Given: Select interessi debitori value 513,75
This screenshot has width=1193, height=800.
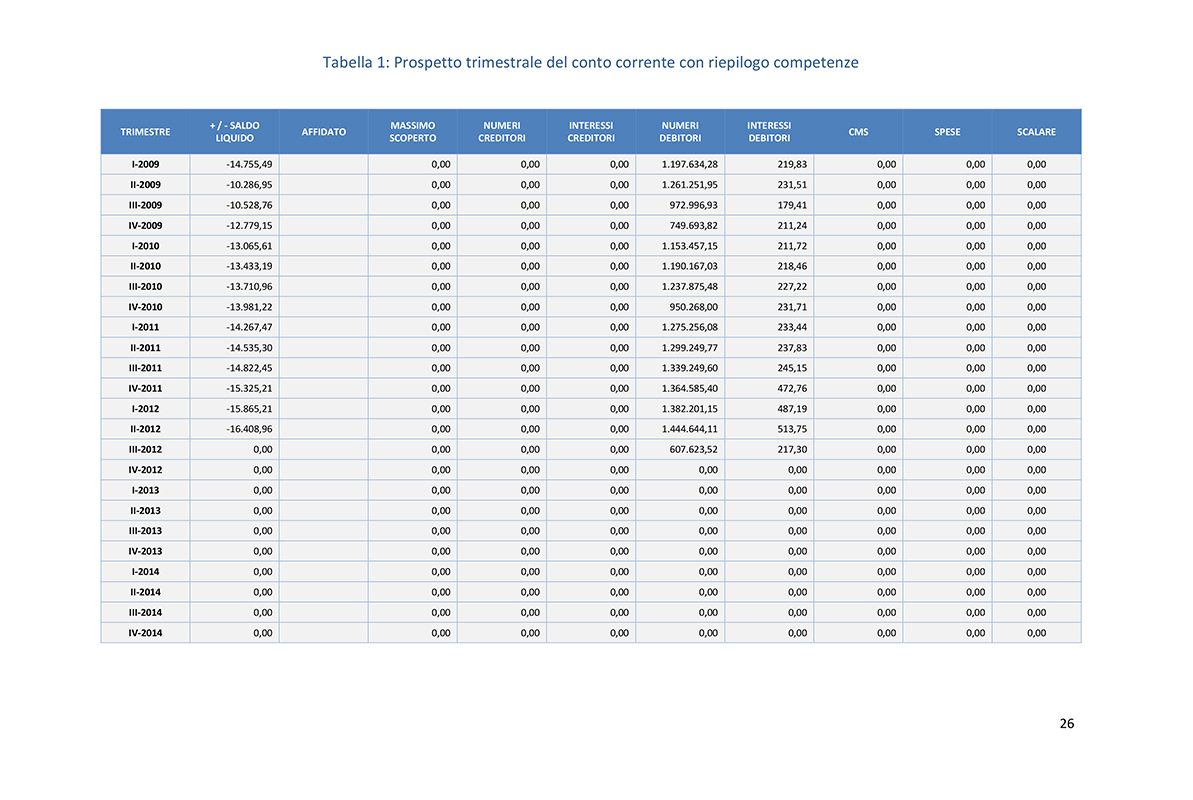Looking at the screenshot, I should coord(792,429).
